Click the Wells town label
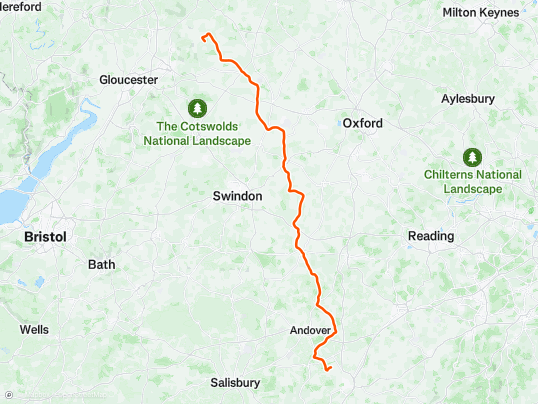Screen dimensions: 538x404 34,330
